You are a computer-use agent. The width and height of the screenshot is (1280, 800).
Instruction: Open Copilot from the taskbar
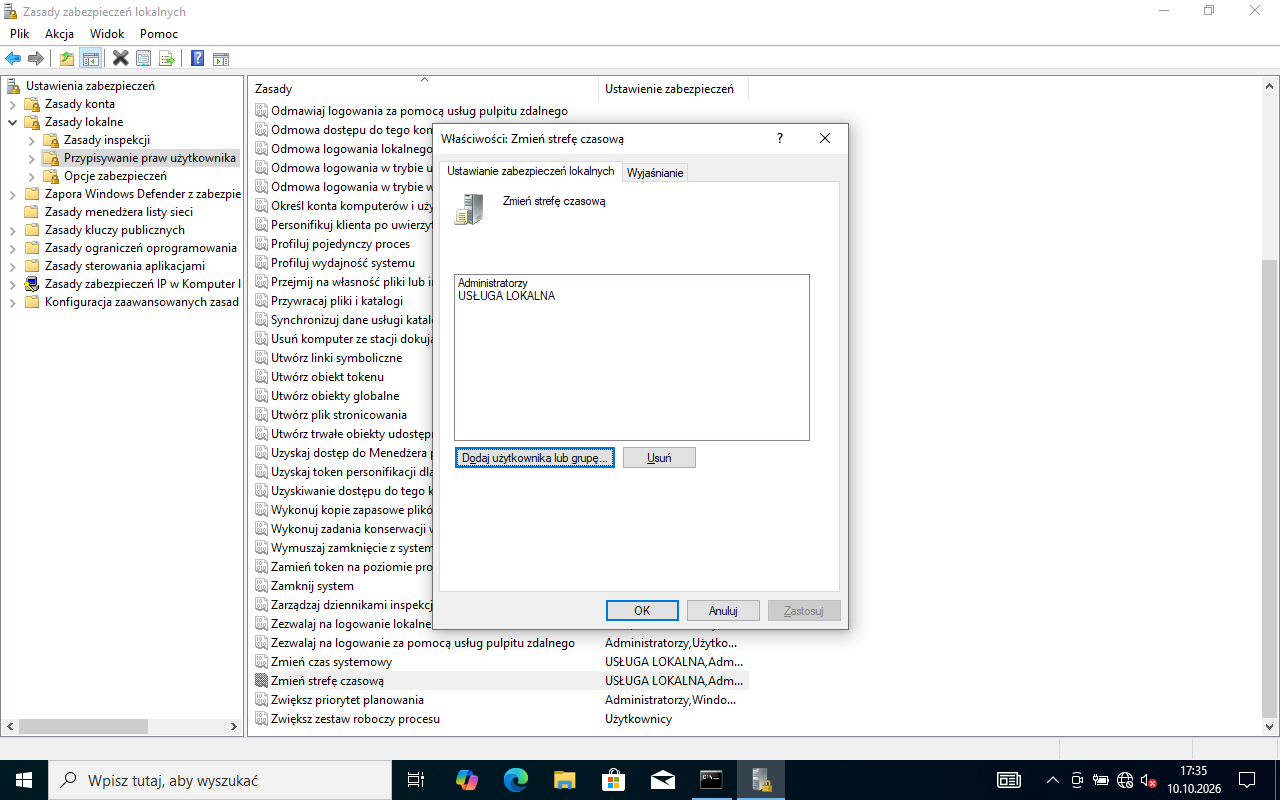467,780
